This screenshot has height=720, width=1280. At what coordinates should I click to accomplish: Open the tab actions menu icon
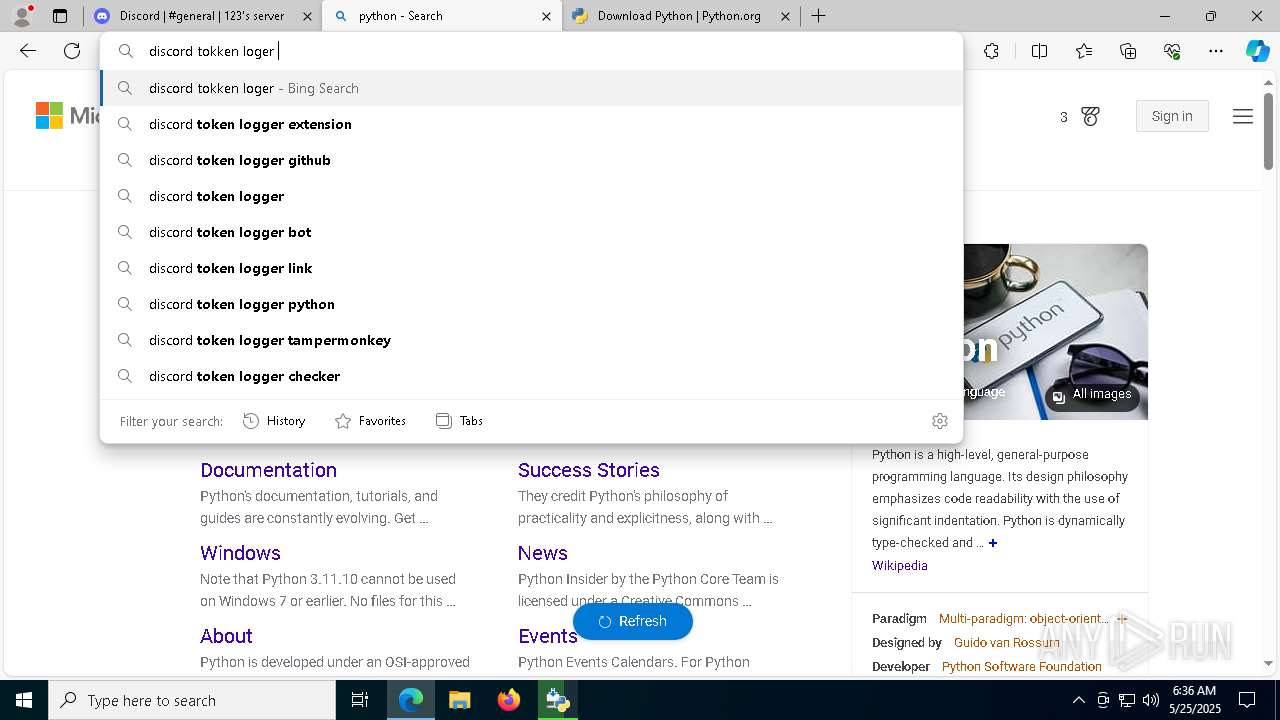click(60, 16)
